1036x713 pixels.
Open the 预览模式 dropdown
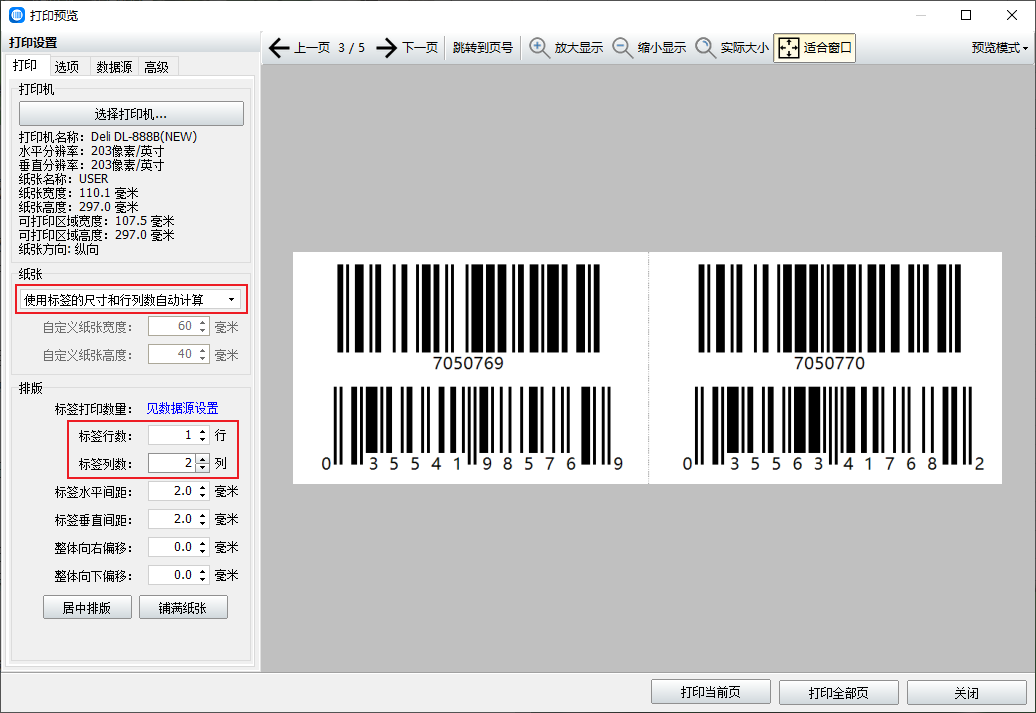click(1000, 48)
